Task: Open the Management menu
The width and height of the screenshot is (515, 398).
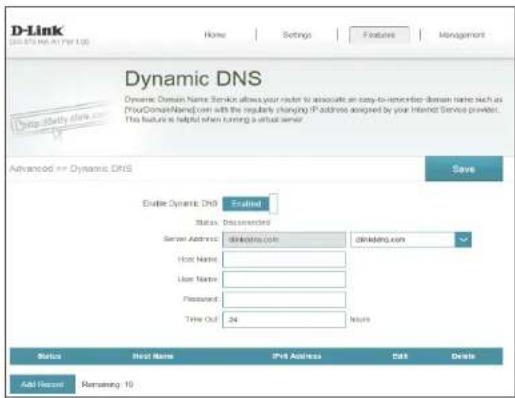Action: [x=462, y=35]
